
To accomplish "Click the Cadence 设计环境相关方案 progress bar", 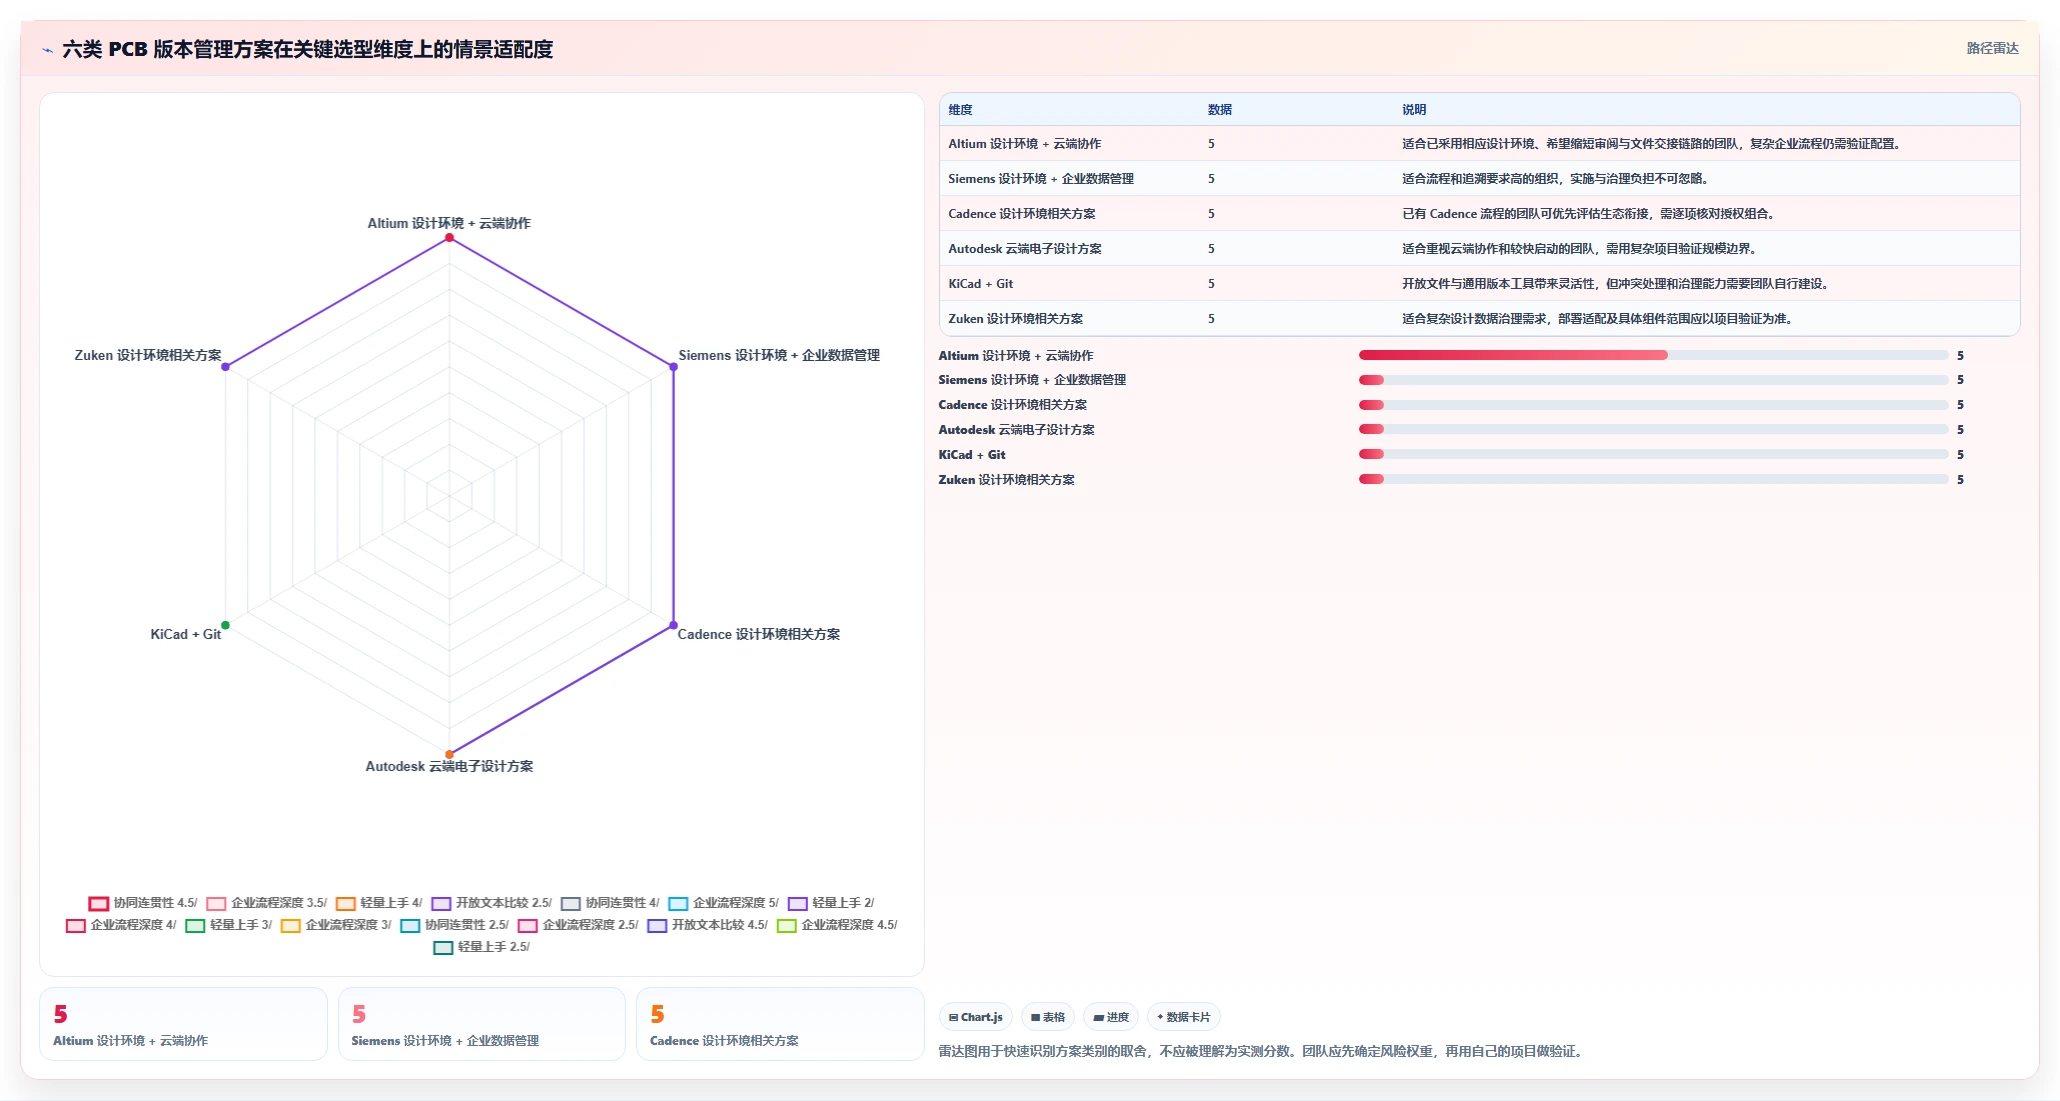I will coord(1653,405).
